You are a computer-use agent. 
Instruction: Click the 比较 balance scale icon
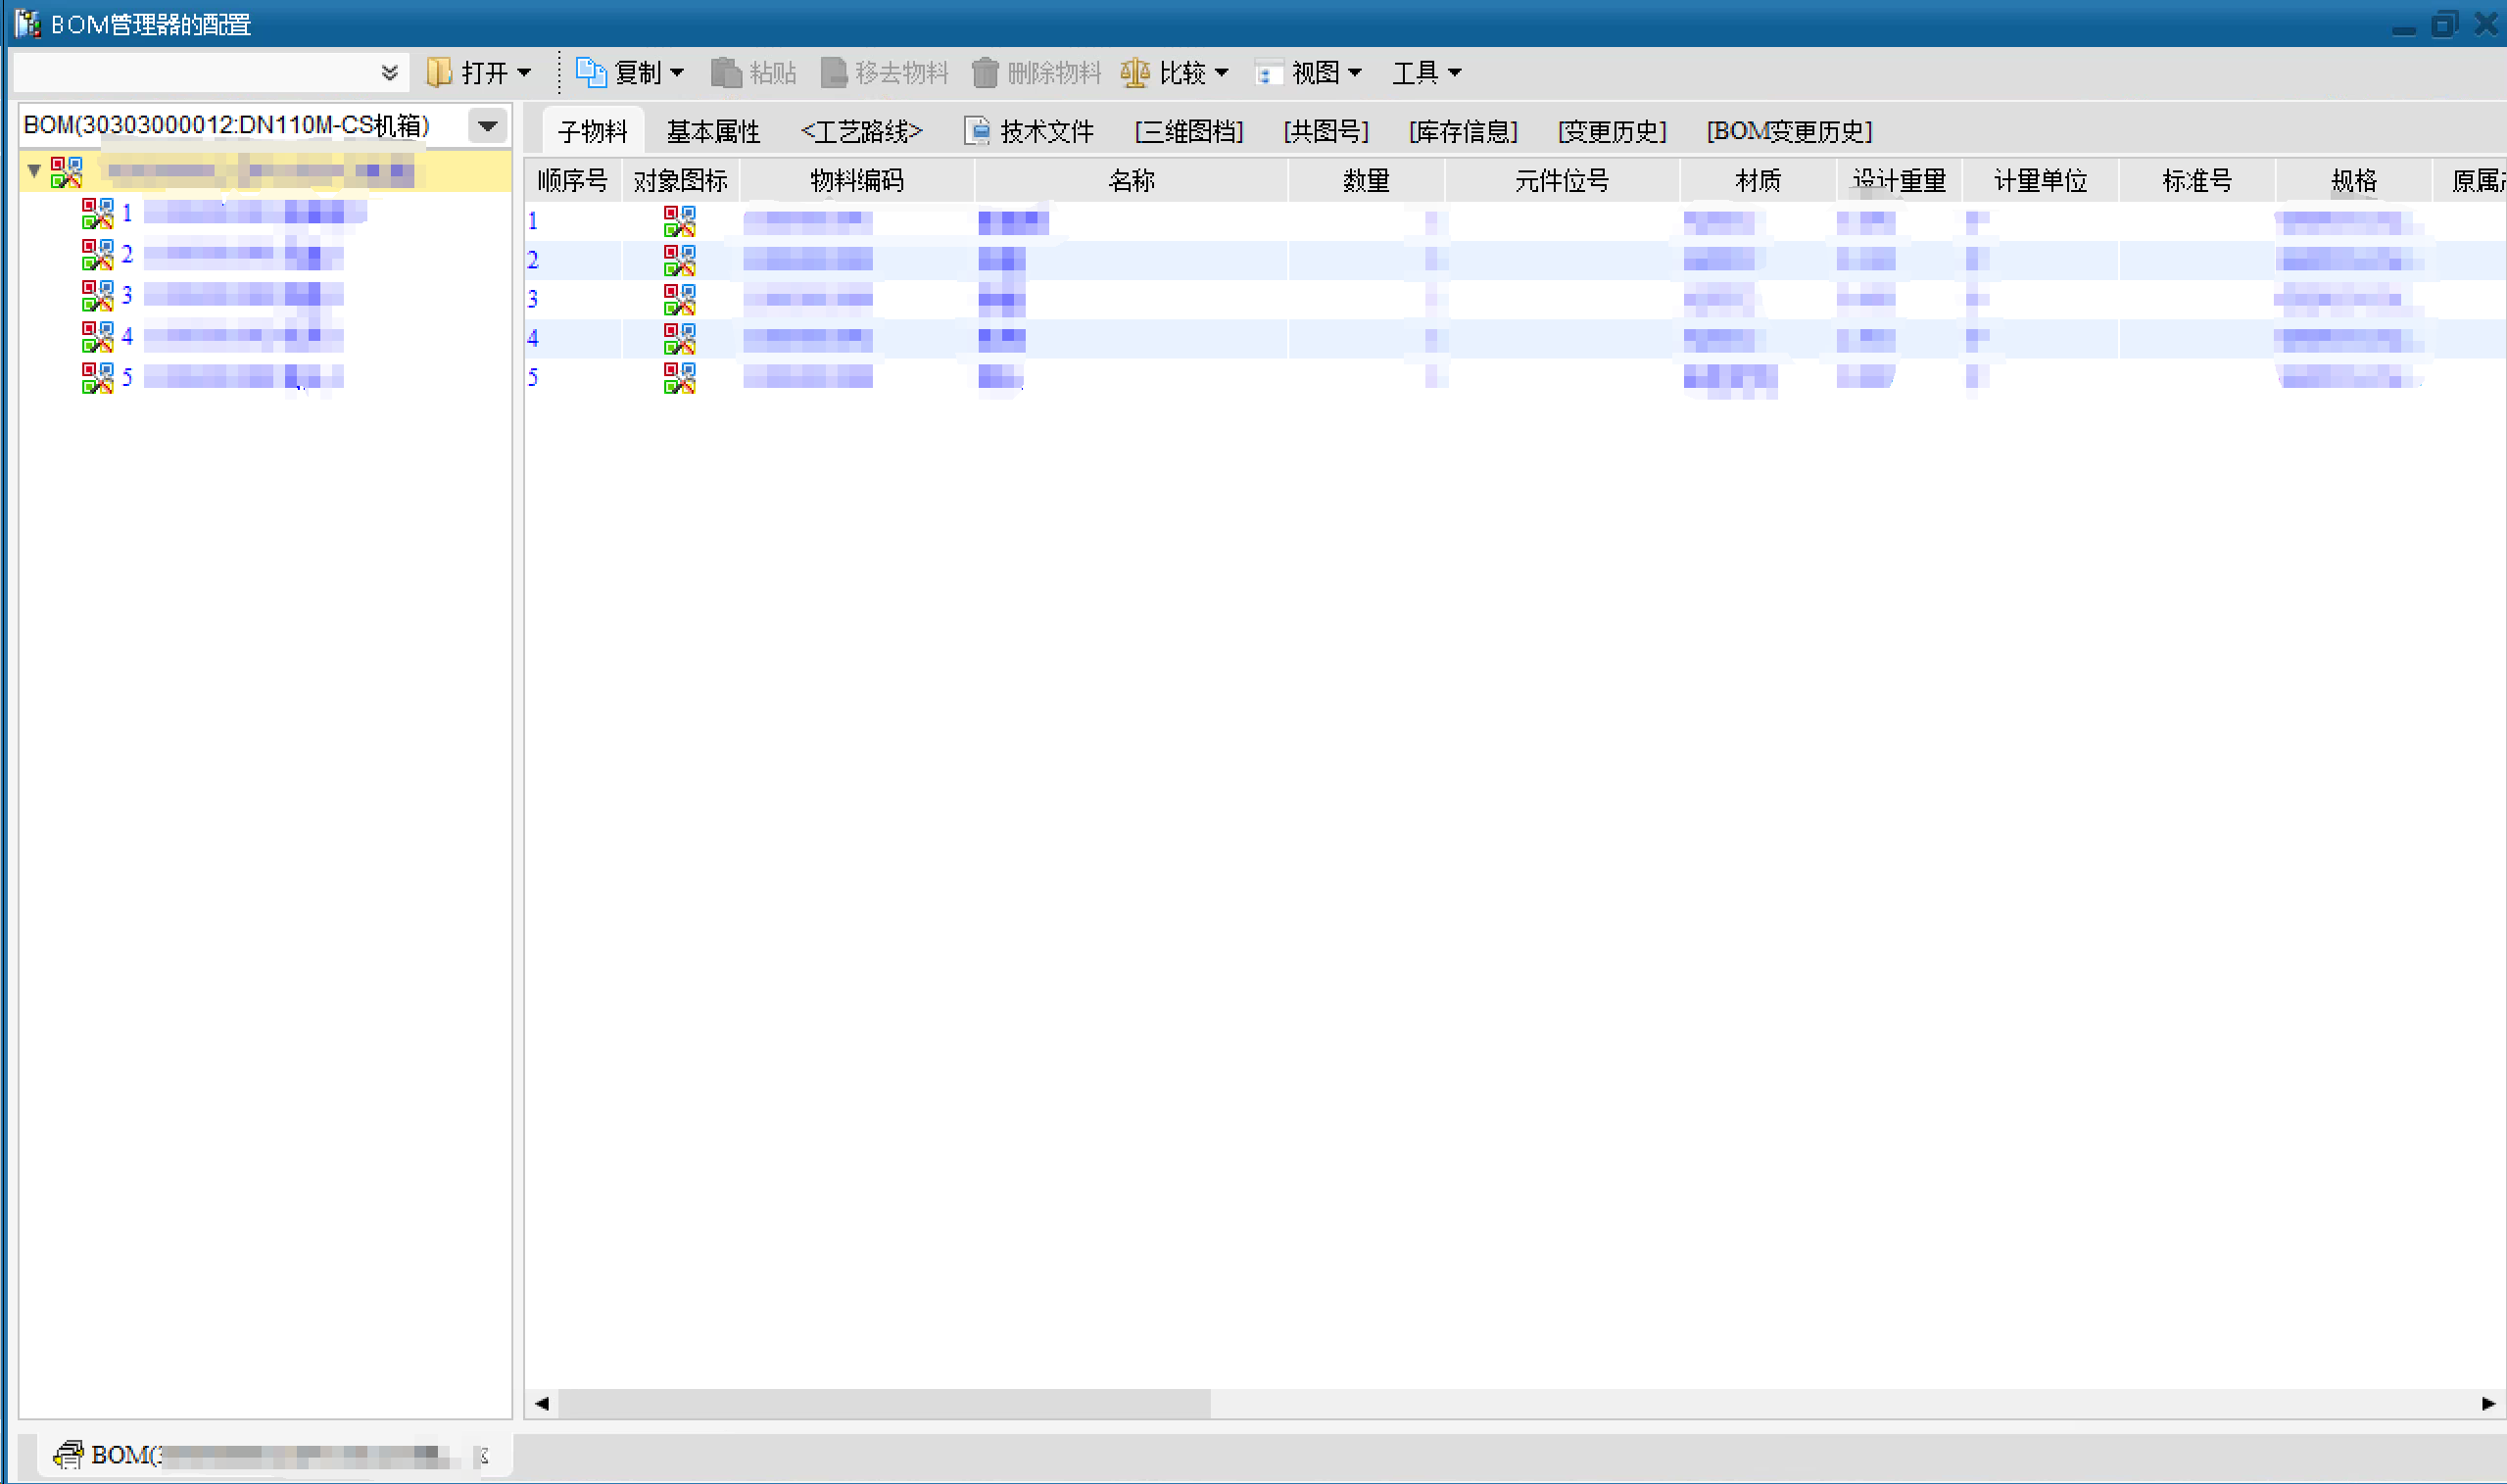[1134, 72]
